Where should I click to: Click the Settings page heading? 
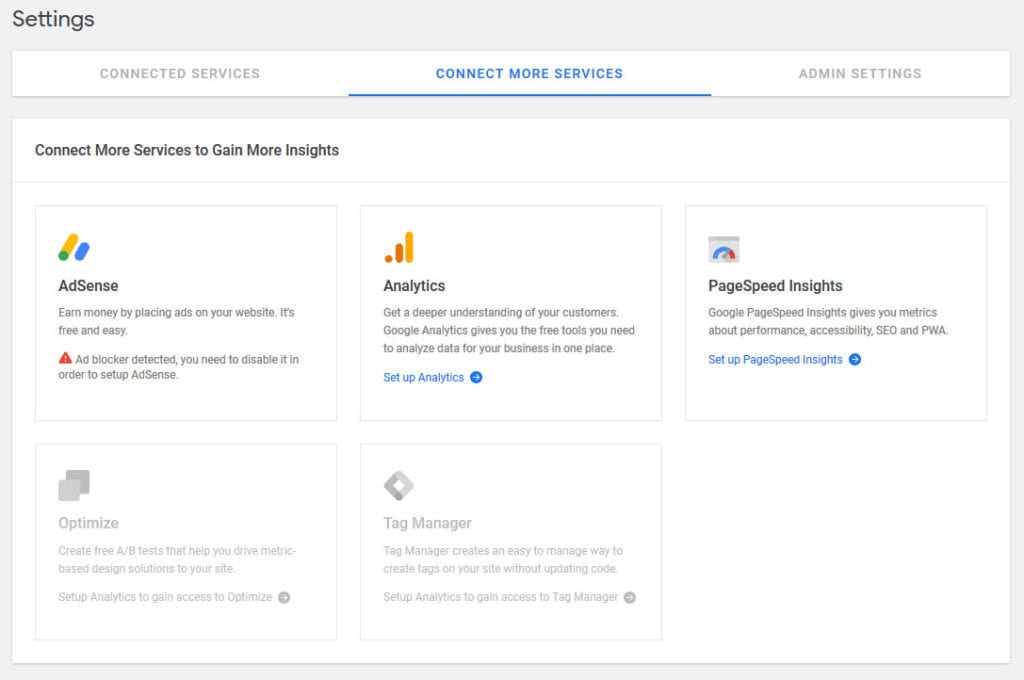(53, 19)
